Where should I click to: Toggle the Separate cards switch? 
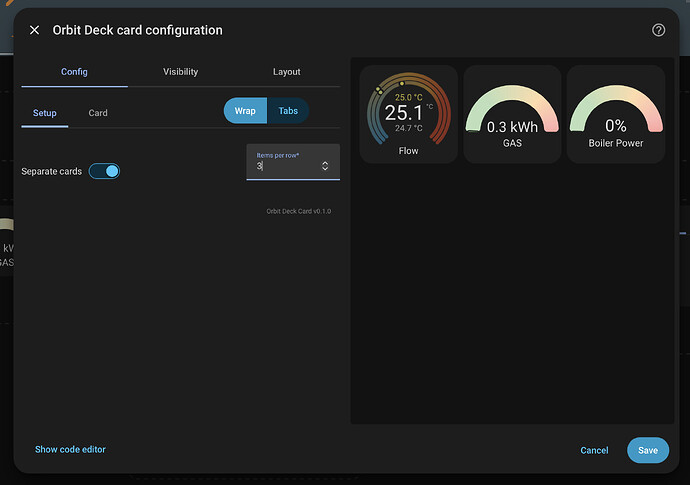pyautogui.click(x=104, y=171)
